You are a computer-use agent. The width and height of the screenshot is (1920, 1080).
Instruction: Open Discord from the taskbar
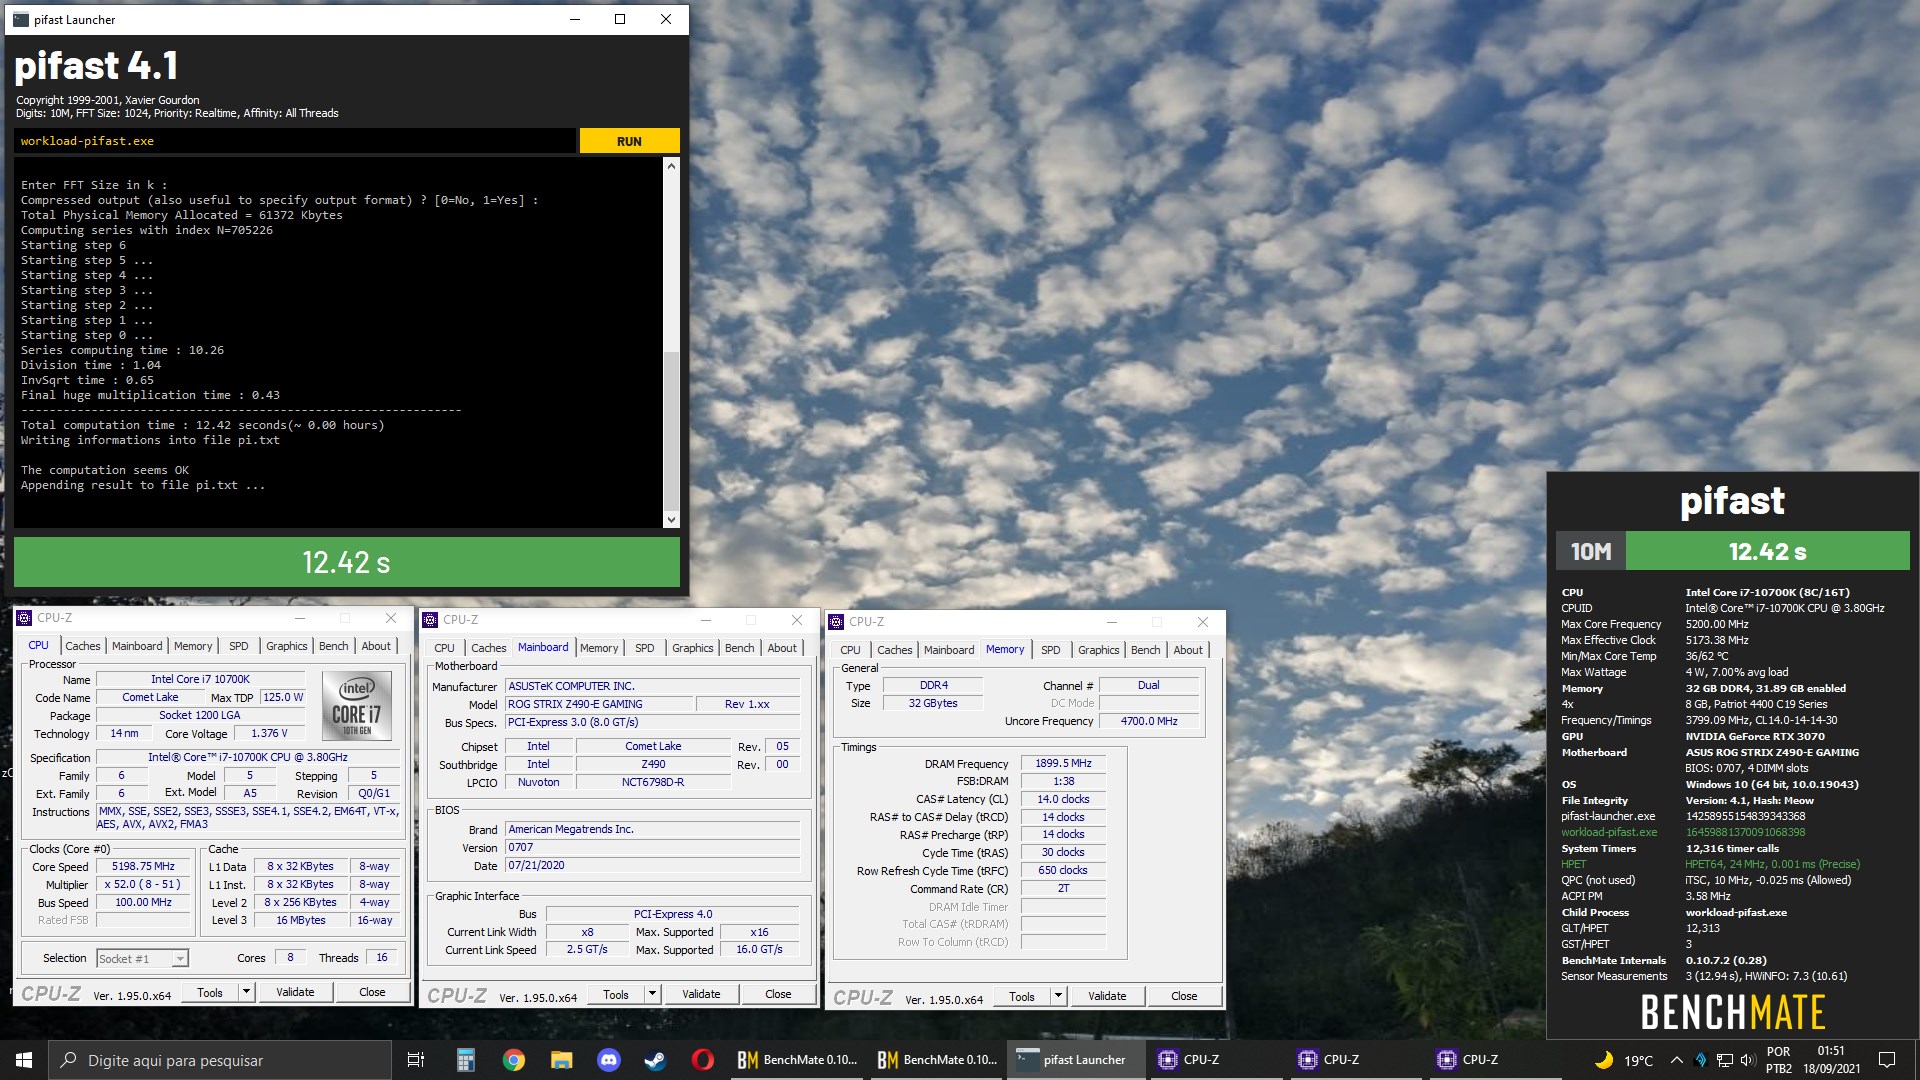(609, 1060)
